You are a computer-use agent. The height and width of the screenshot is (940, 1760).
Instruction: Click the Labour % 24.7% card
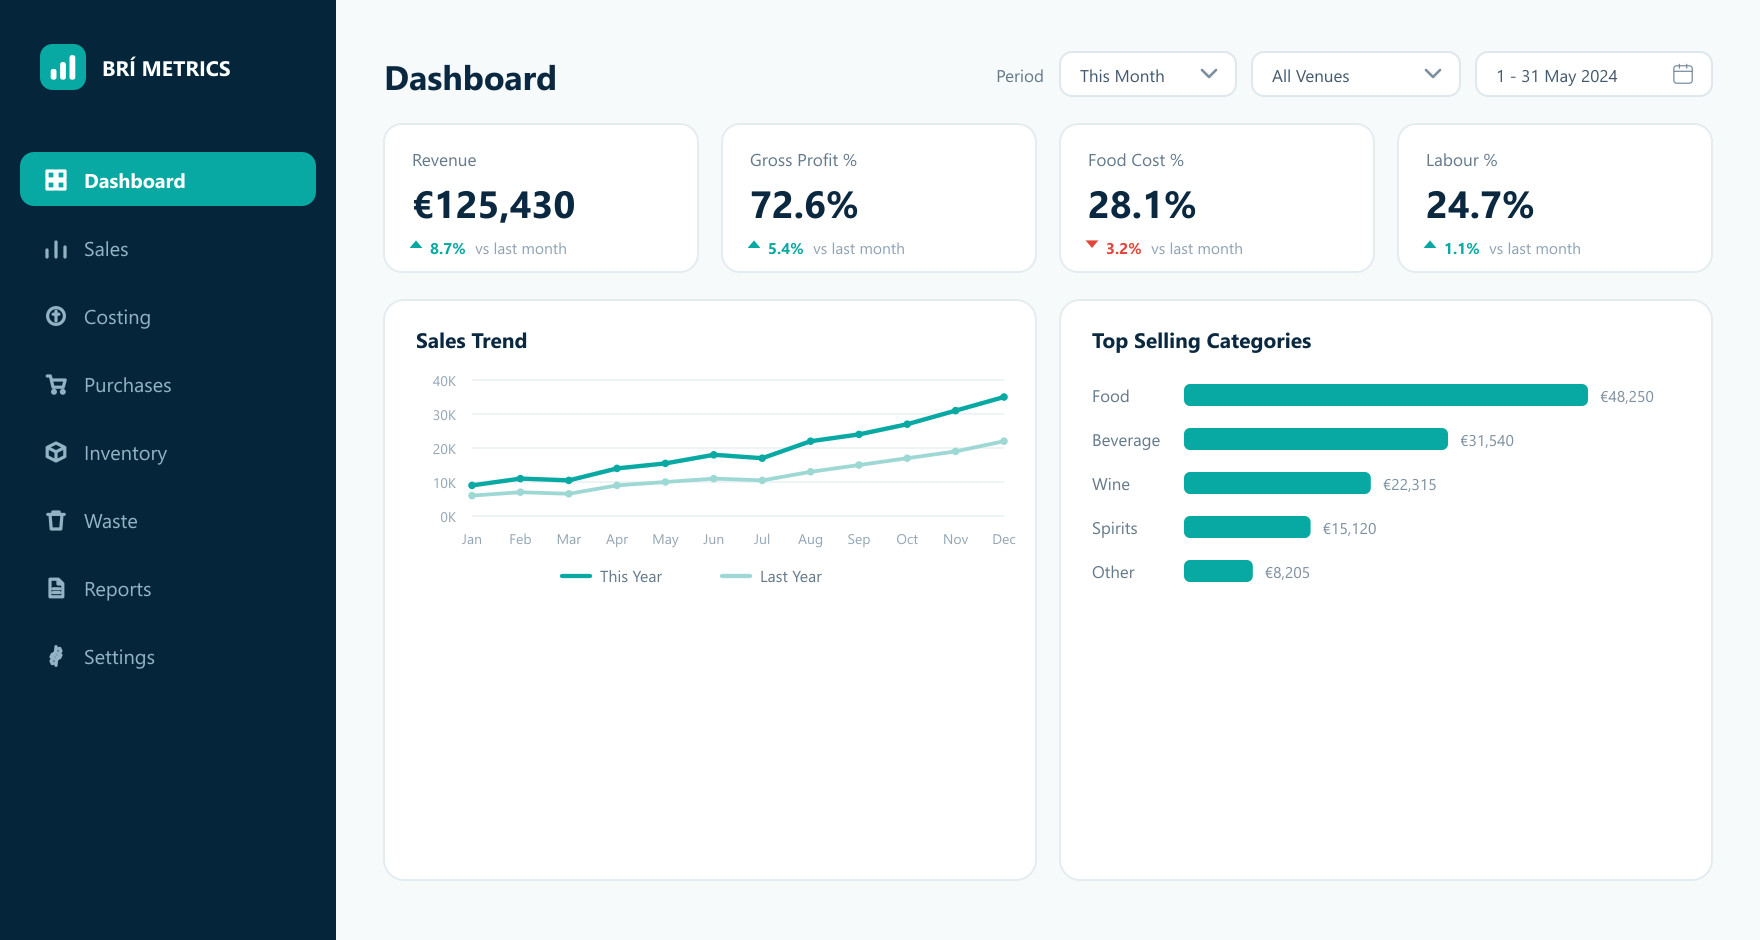point(1555,198)
